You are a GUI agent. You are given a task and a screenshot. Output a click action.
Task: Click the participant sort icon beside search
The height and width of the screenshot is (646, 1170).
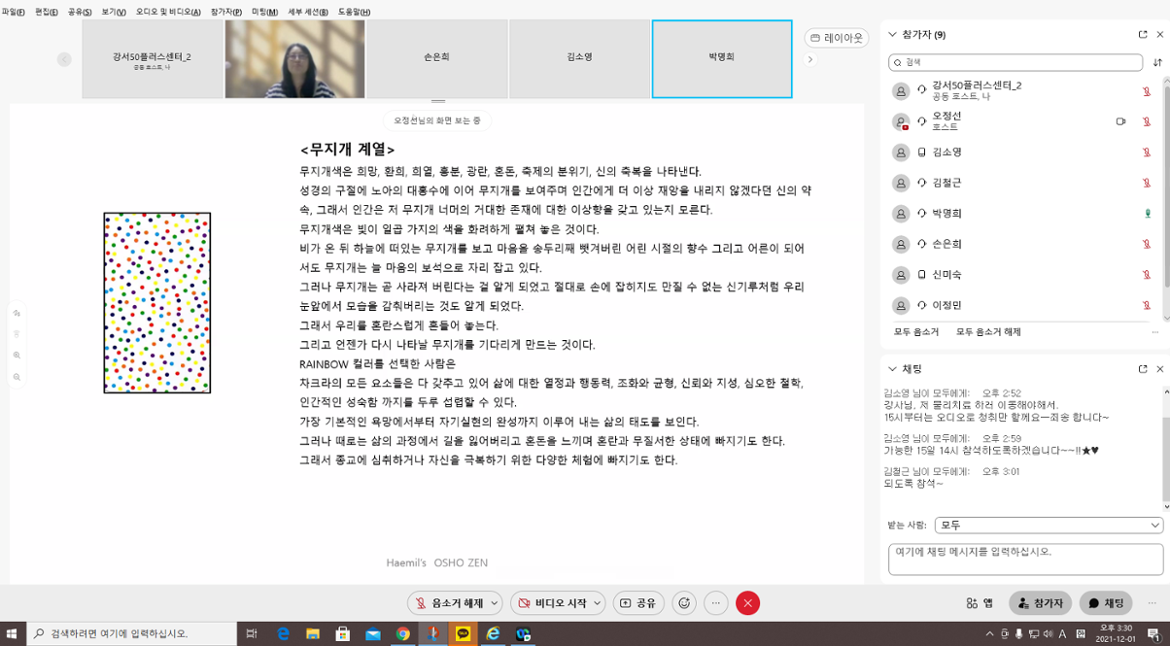(1157, 62)
